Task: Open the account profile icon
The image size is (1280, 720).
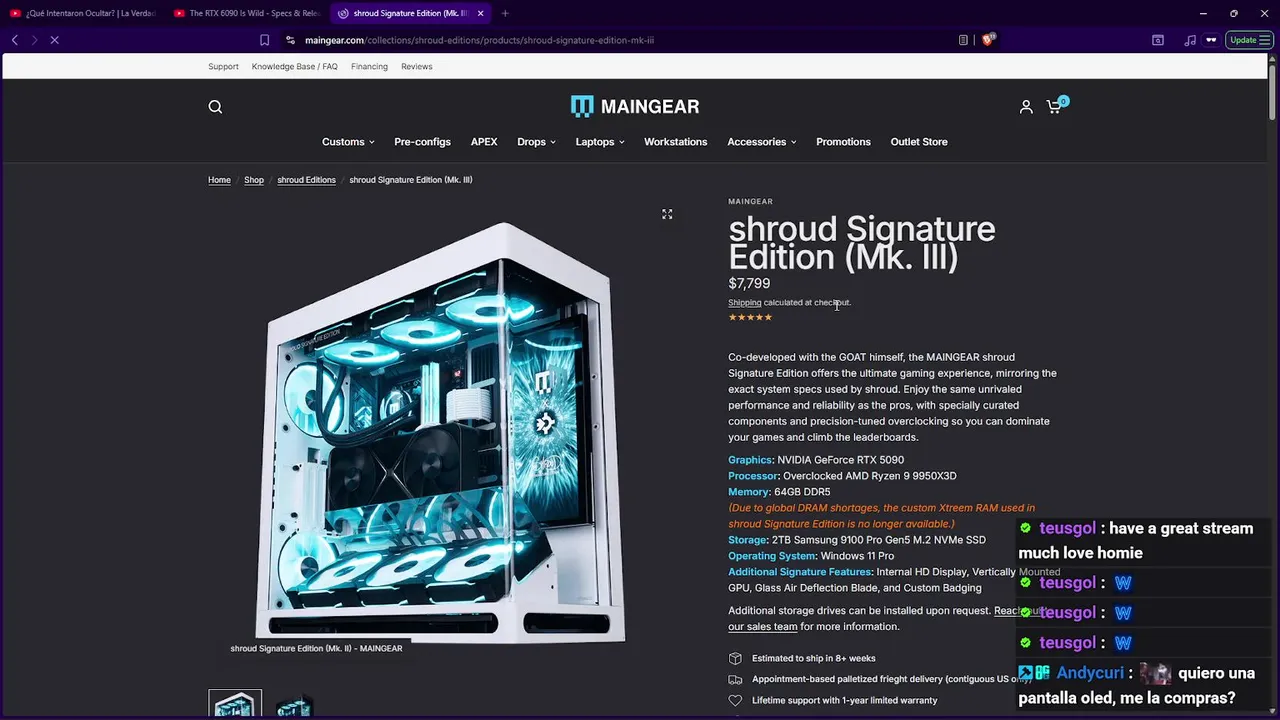Action: [1026, 107]
